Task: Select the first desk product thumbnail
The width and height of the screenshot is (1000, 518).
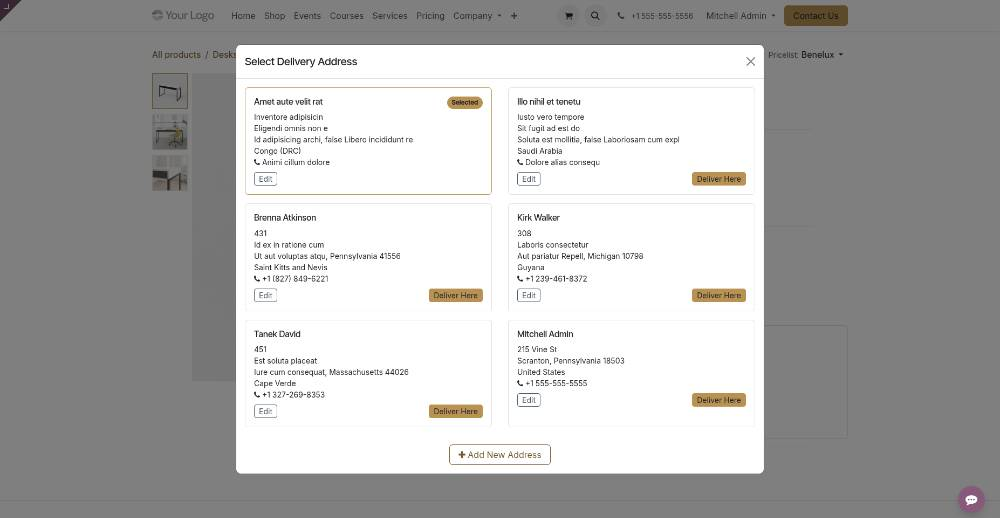Action: pos(170,91)
